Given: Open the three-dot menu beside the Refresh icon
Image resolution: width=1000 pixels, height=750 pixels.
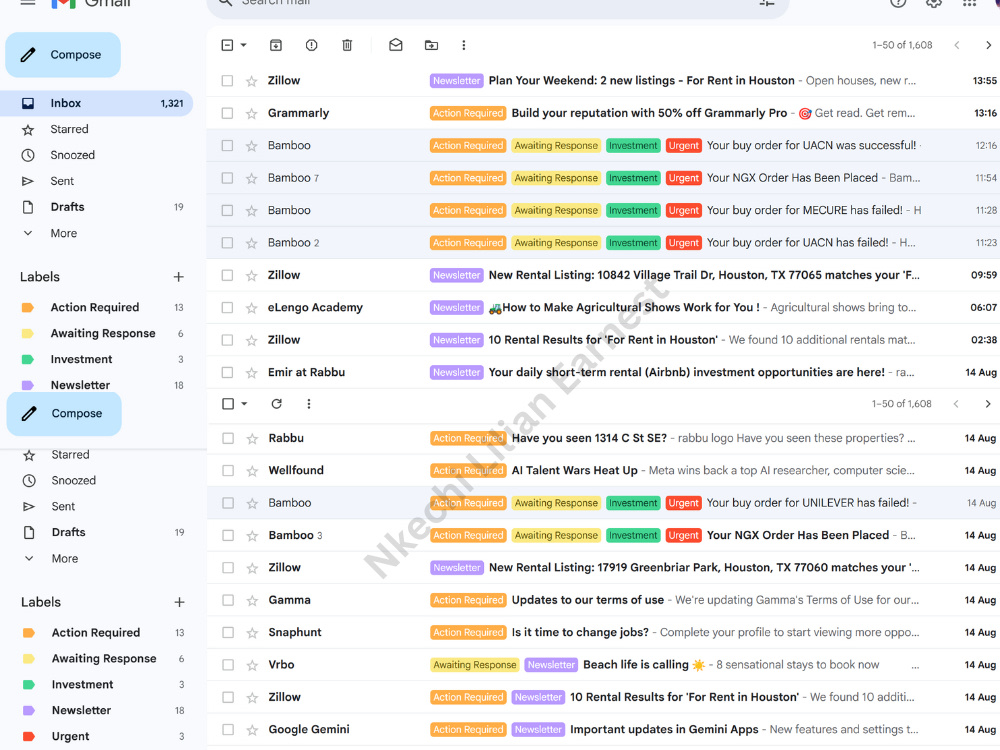Looking at the screenshot, I should click(309, 404).
